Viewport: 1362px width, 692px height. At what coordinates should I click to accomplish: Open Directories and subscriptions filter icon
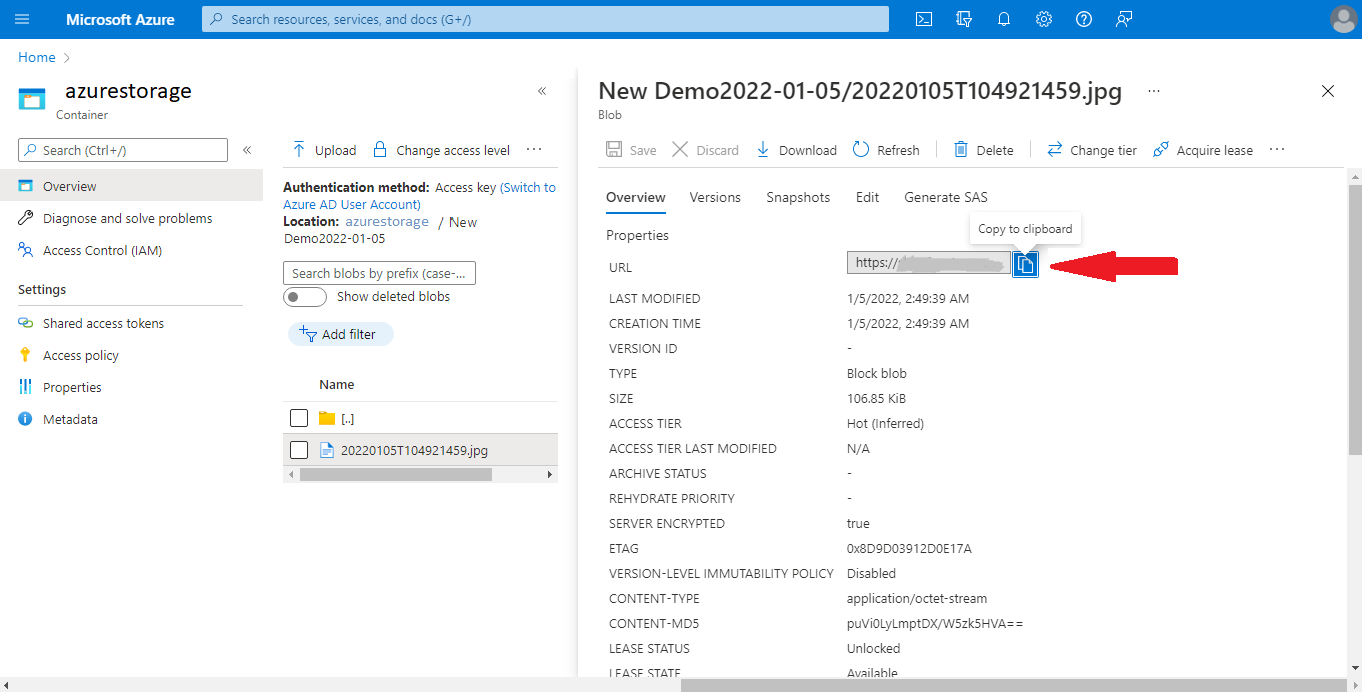point(964,19)
